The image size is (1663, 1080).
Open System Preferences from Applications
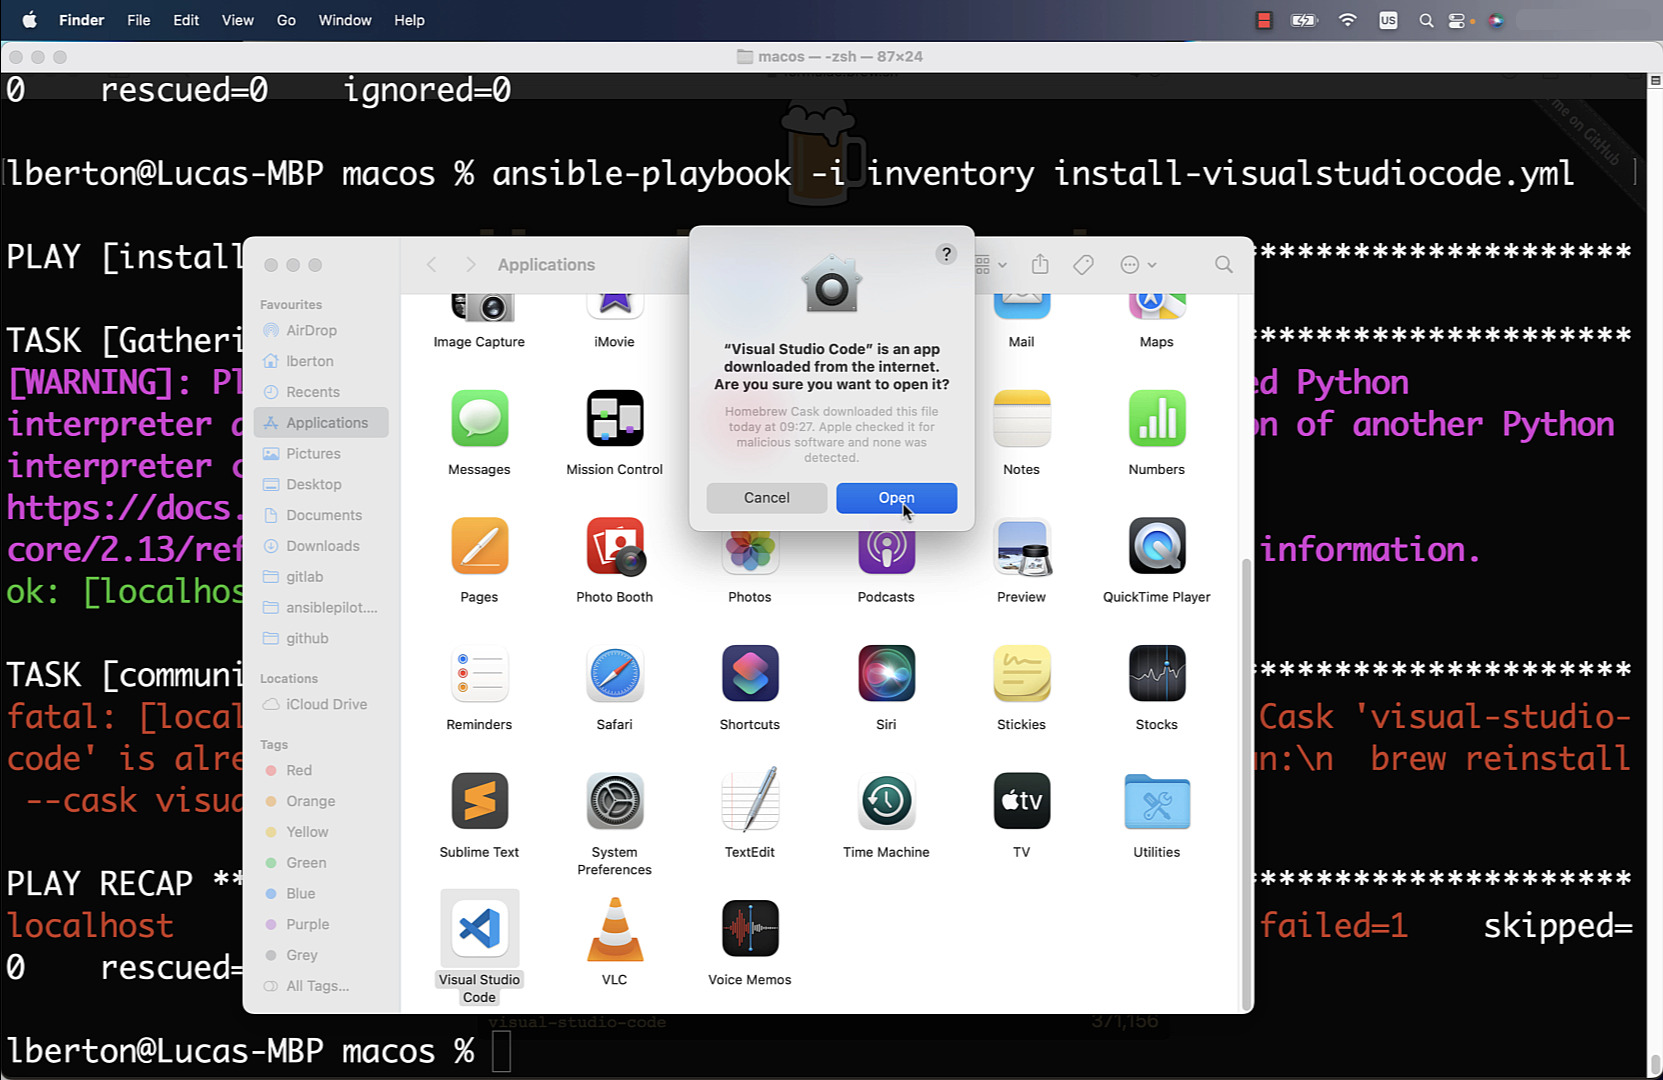pyautogui.click(x=614, y=801)
